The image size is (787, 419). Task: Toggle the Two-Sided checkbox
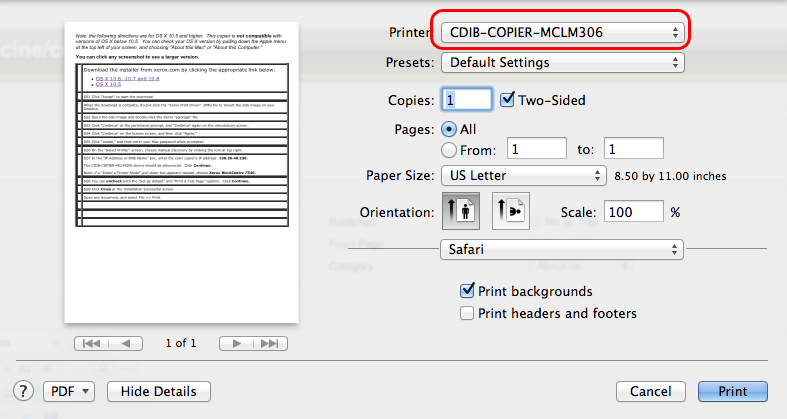[x=508, y=100]
